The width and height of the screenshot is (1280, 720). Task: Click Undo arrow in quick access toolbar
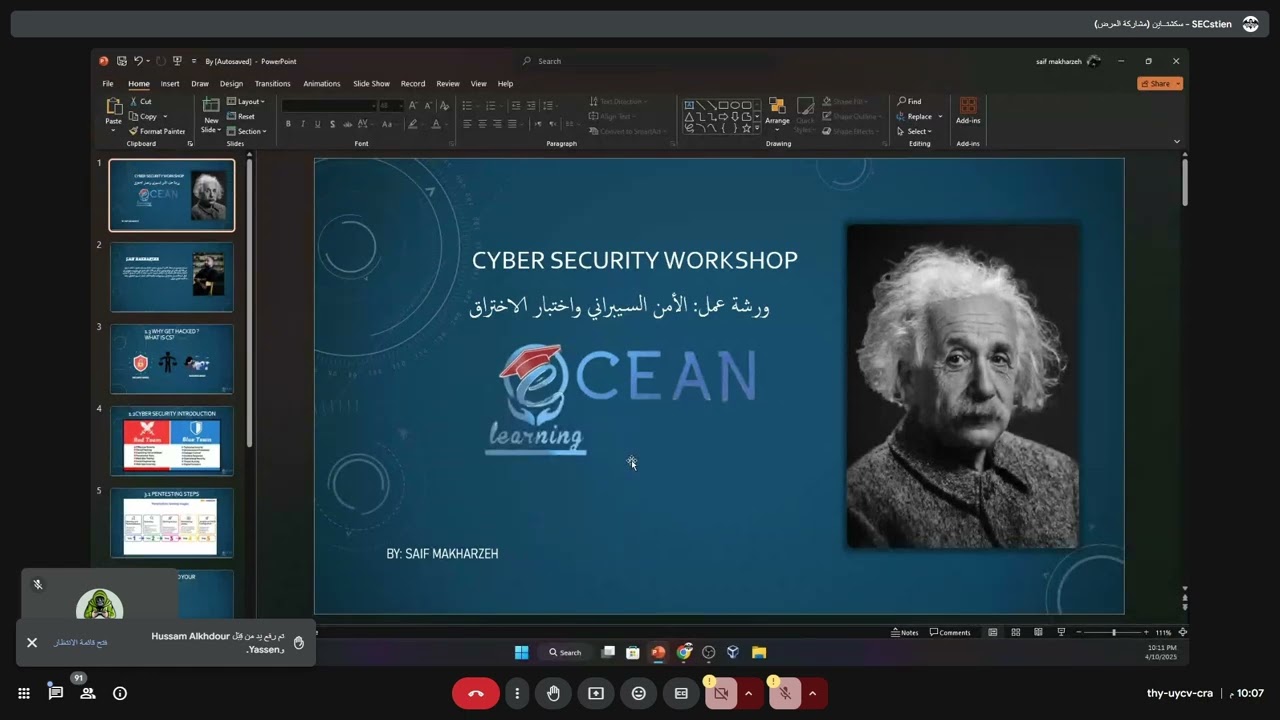pyautogui.click(x=138, y=61)
